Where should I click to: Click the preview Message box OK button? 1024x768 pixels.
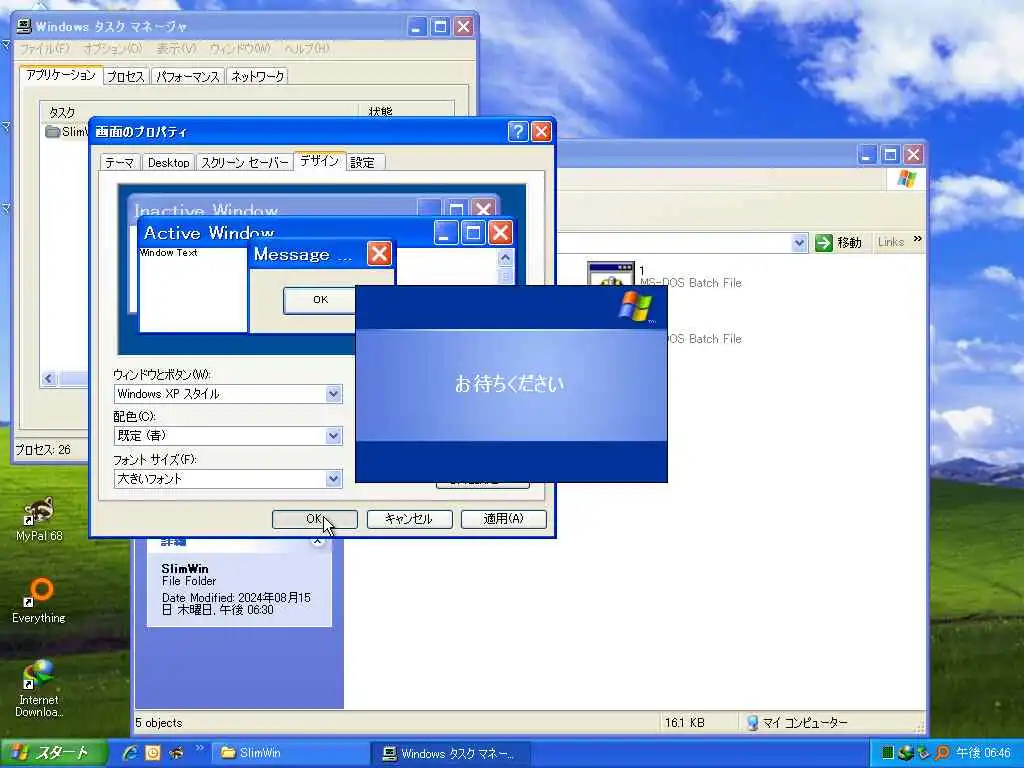tap(320, 300)
